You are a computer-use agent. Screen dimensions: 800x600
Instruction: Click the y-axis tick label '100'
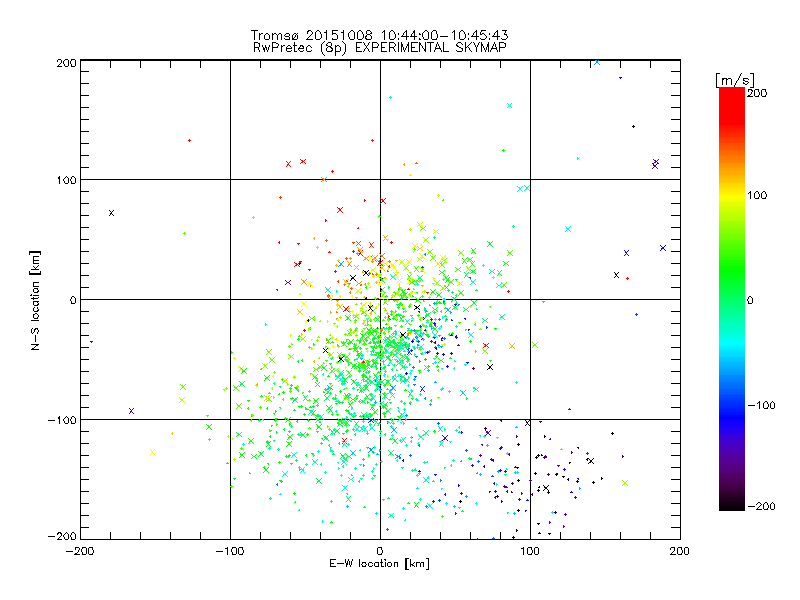click(66, 180)
